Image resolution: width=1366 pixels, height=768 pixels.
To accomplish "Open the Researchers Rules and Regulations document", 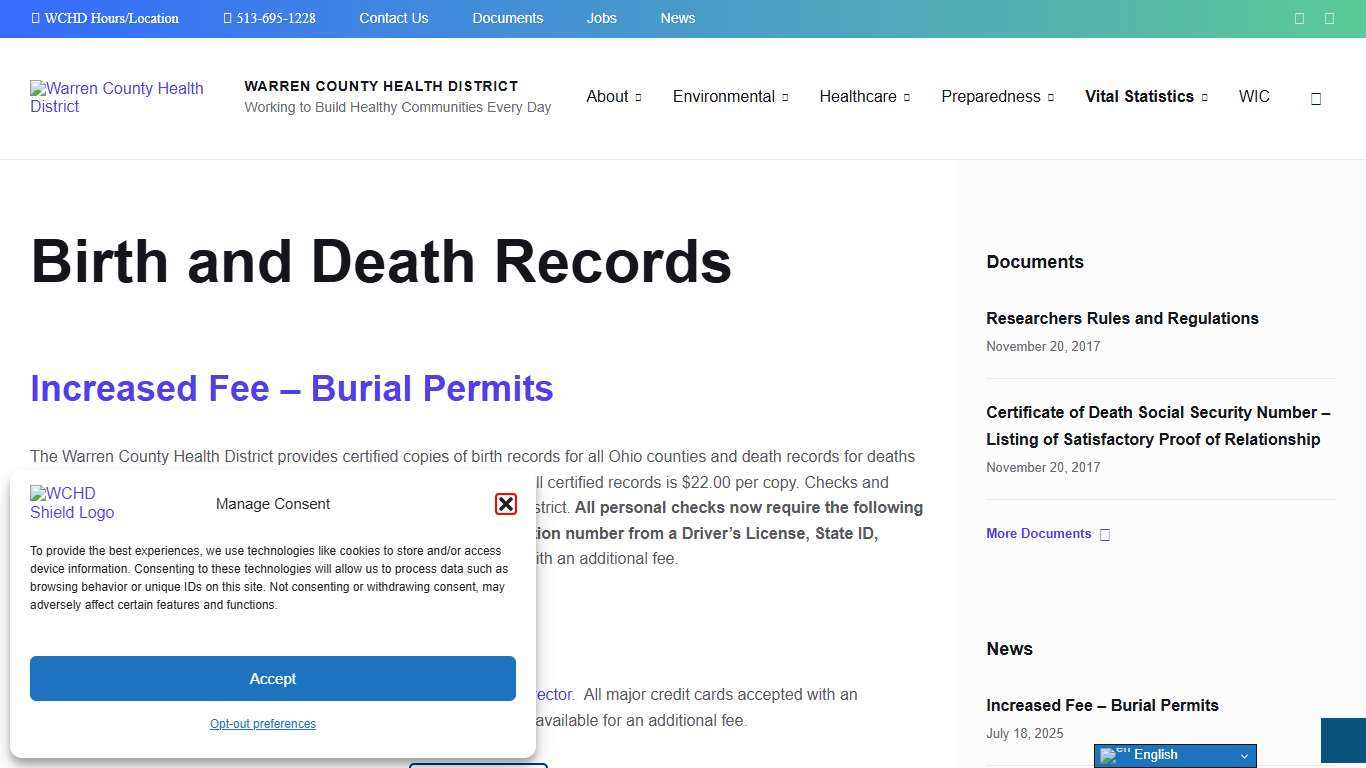I will 1122,318.
